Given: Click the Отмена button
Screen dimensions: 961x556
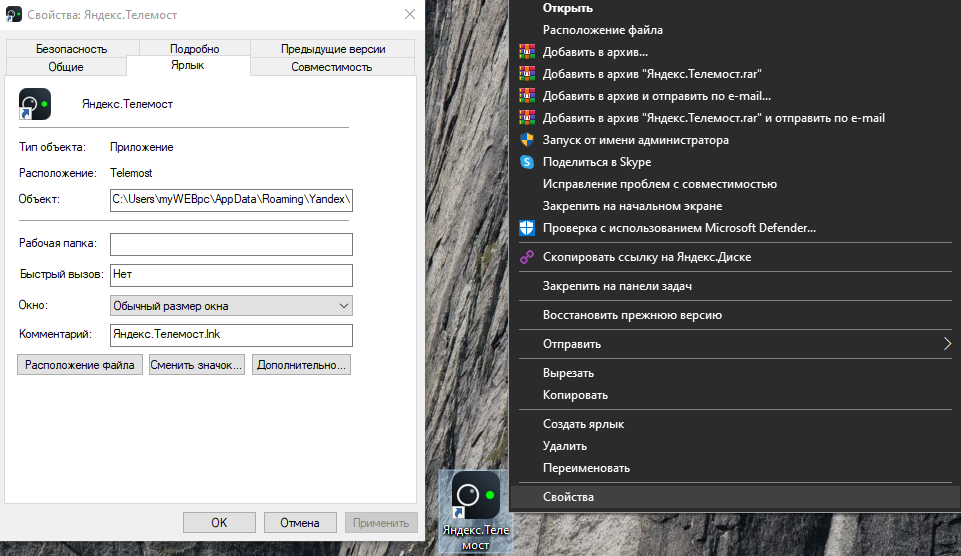Looking at the screenshot, I should (x=300, y=523).
